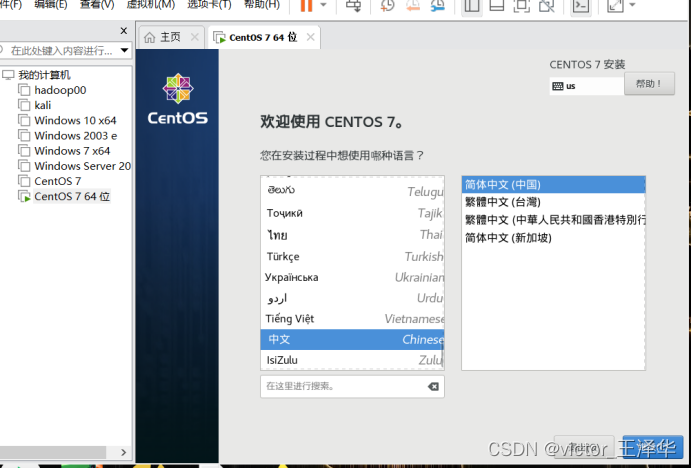692x468 pixels.
Task: Choose Tajik in the language list
Action: [x=352, y=213]
